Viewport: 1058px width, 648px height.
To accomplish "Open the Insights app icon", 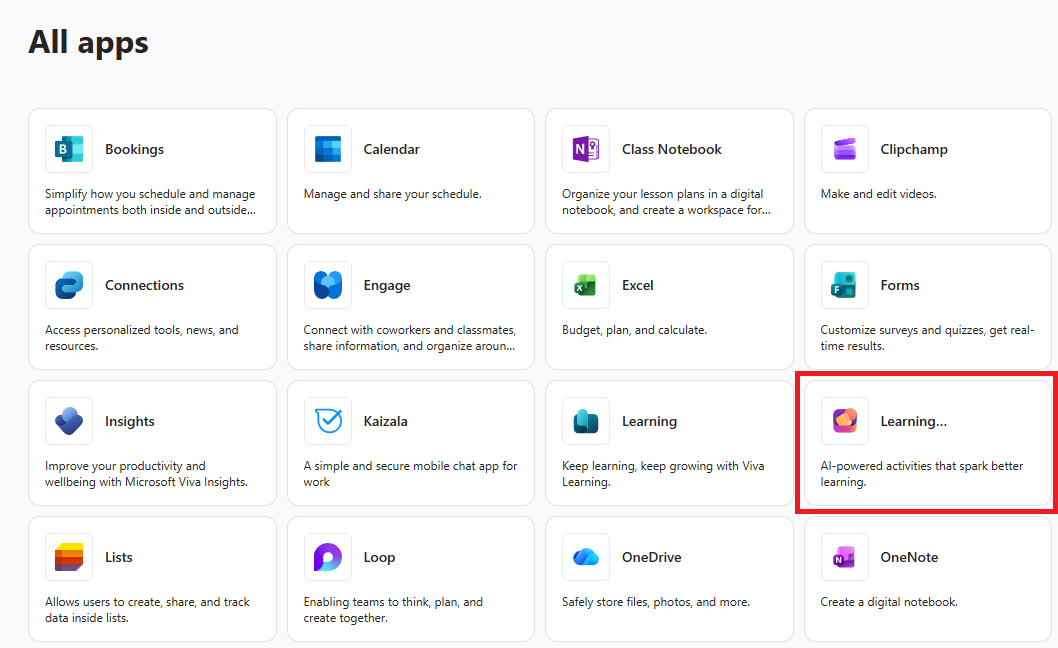I will tap(69, 421).
